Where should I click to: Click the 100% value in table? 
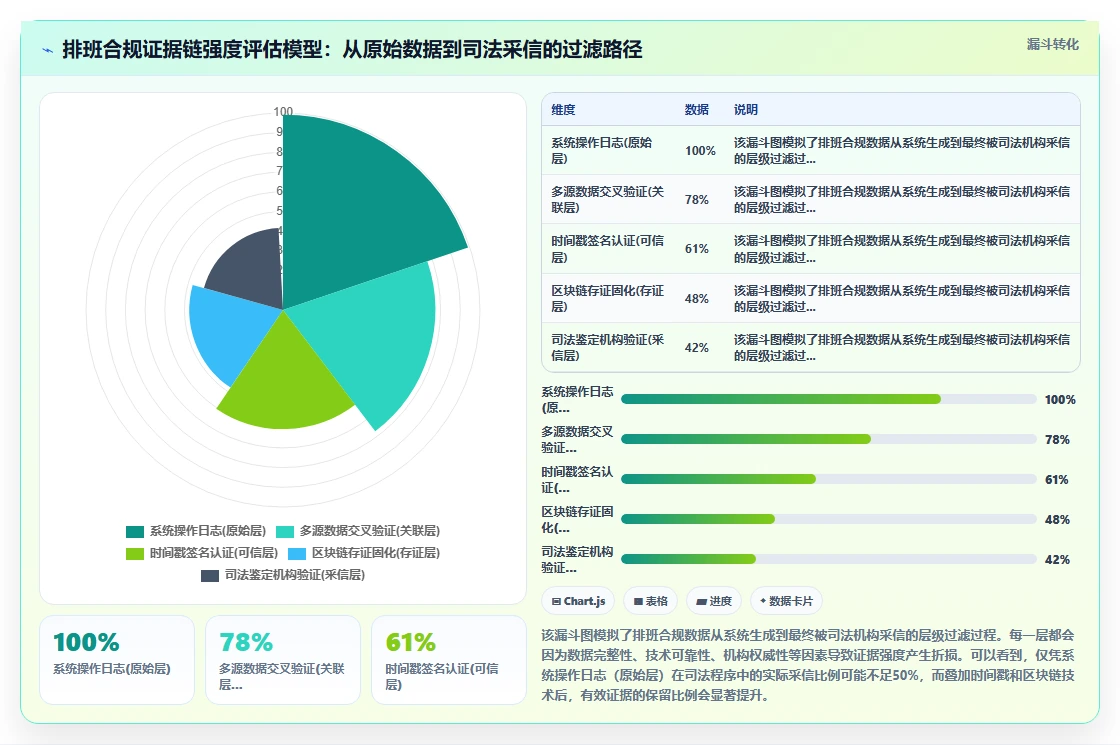coord(700,151)
